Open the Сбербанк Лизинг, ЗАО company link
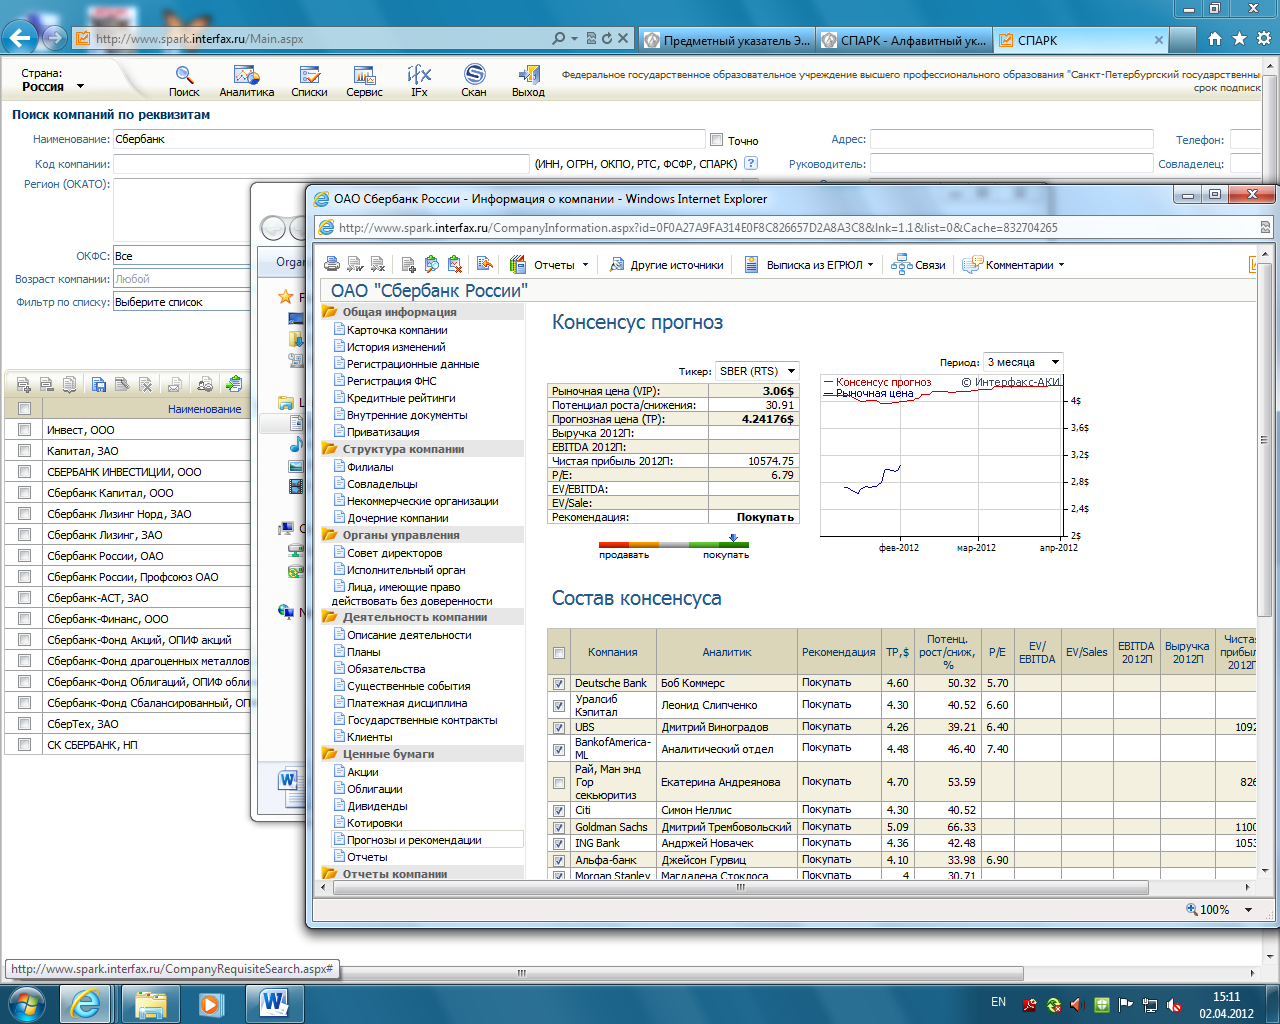The image size is (1280, 1024). [104, 535]
